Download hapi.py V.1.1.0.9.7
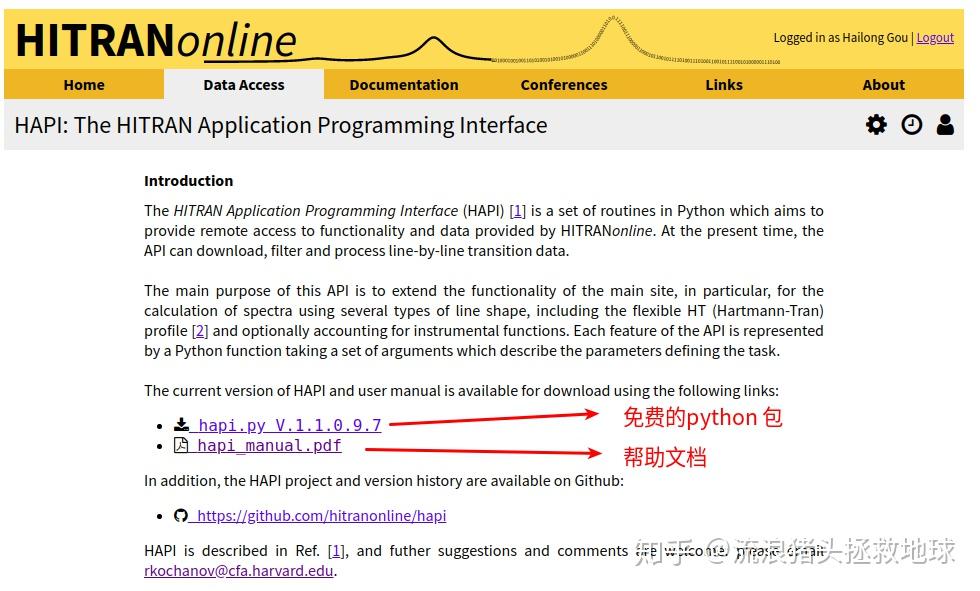The height and width of the screenshot is (591, 980). click(289, 424)
